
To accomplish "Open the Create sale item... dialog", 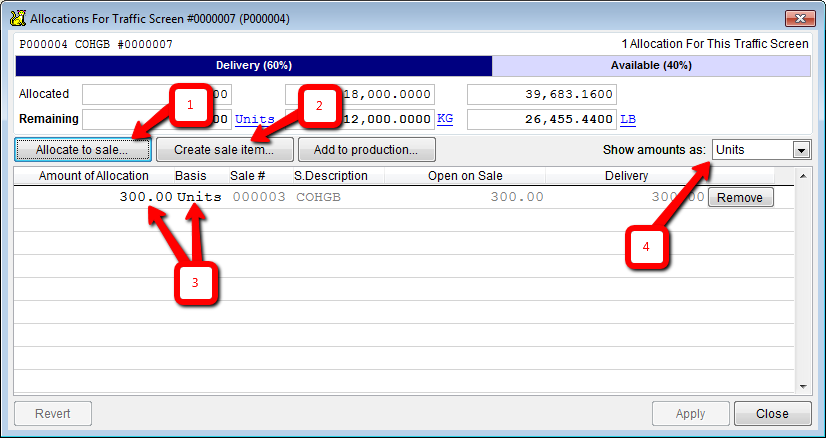I will pos(224,150).
